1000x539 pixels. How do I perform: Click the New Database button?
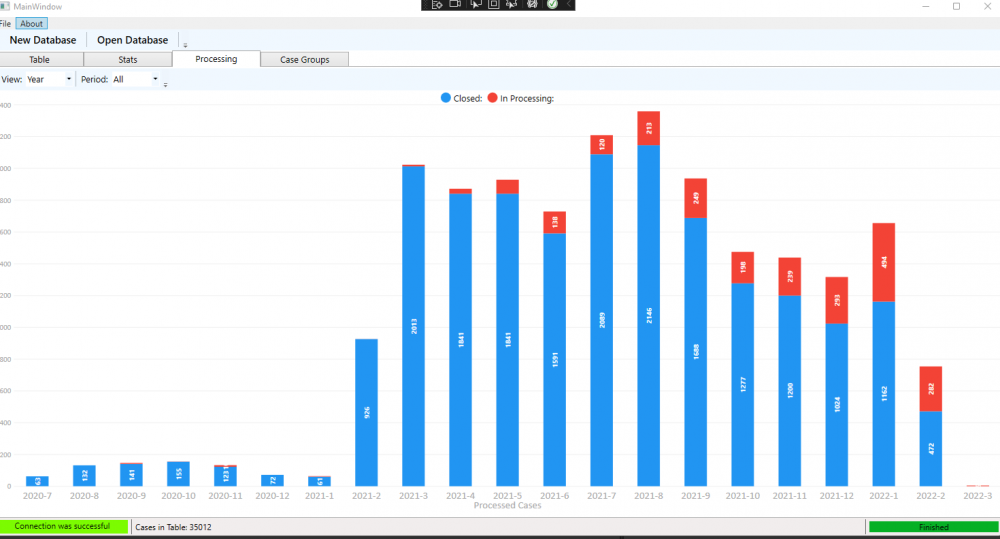click(x=43, y=40)
